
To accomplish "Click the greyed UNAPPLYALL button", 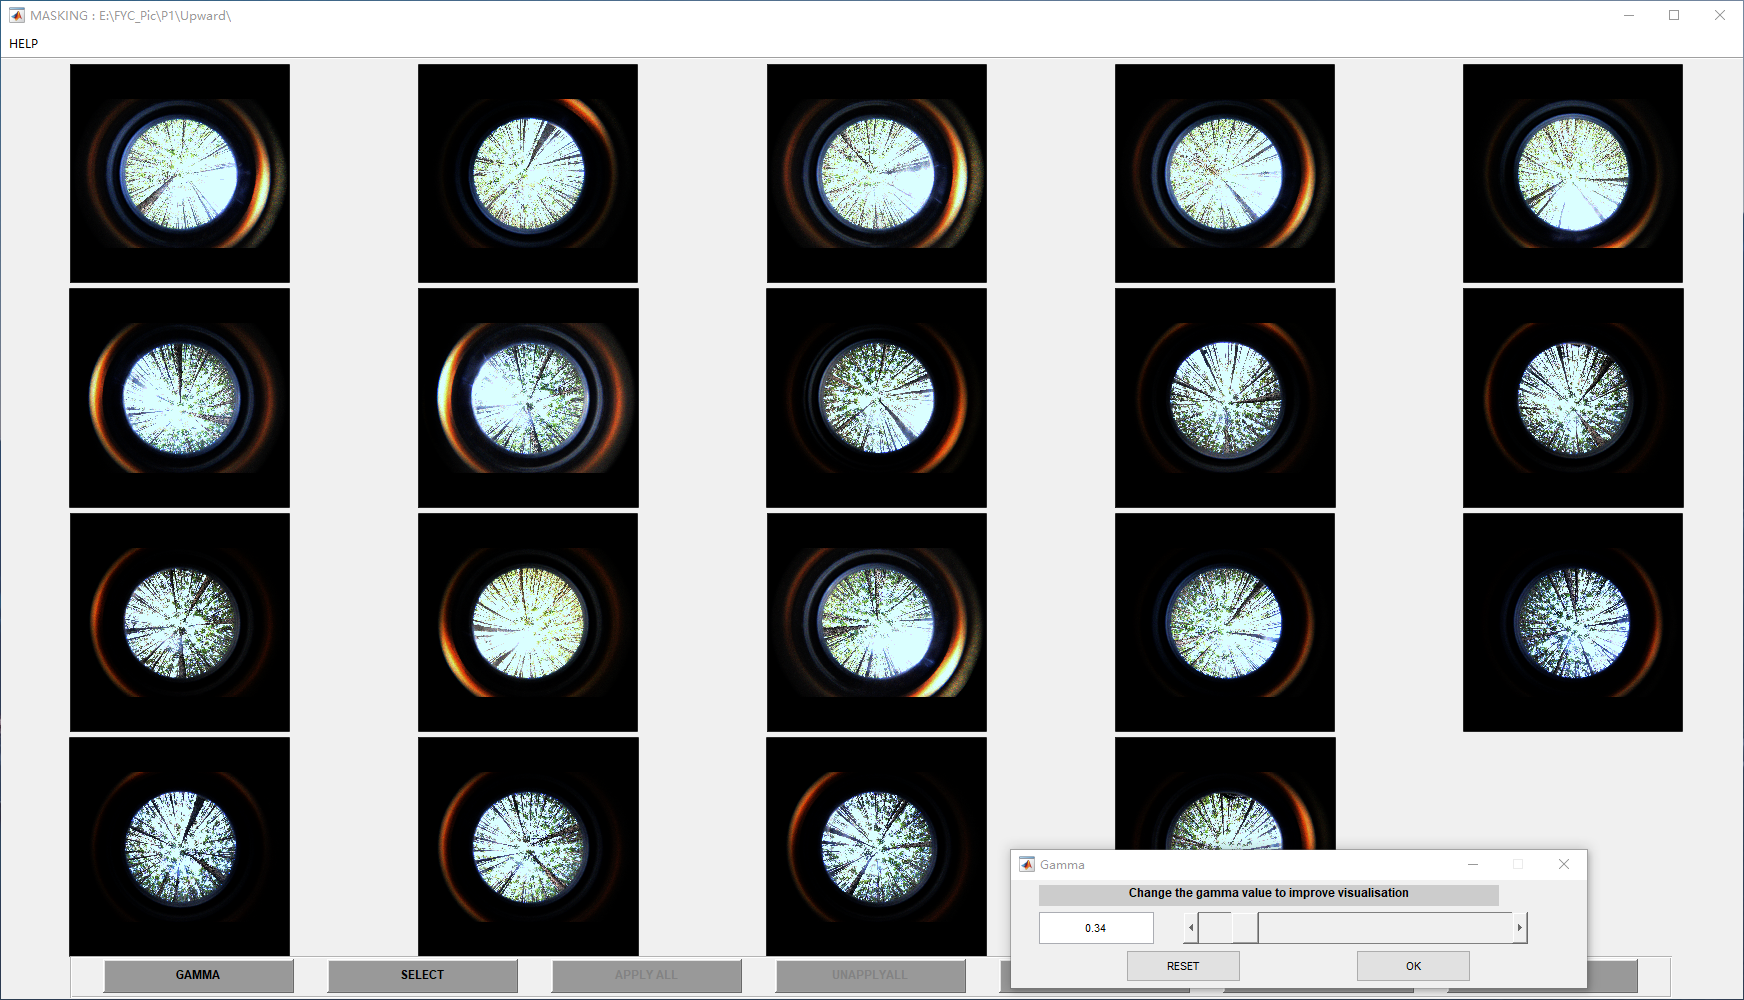I will point(870,975).
